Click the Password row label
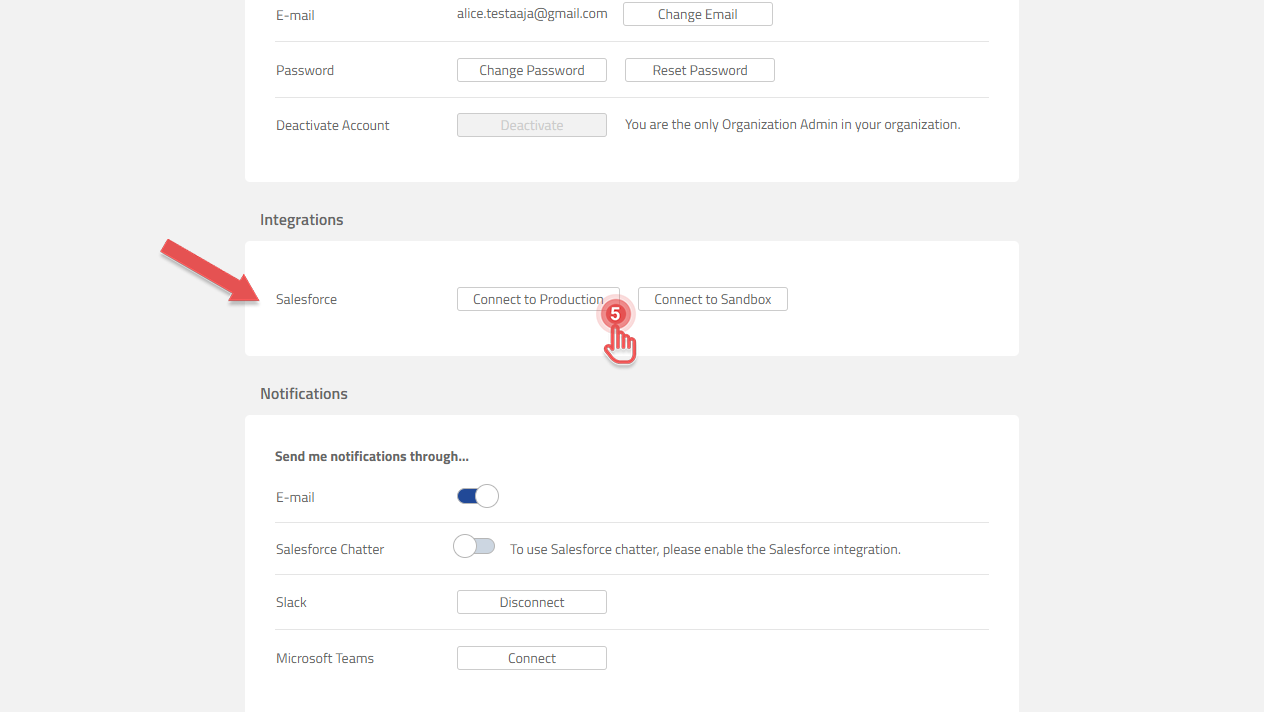 pyautogui.click(x=304, y=69)
